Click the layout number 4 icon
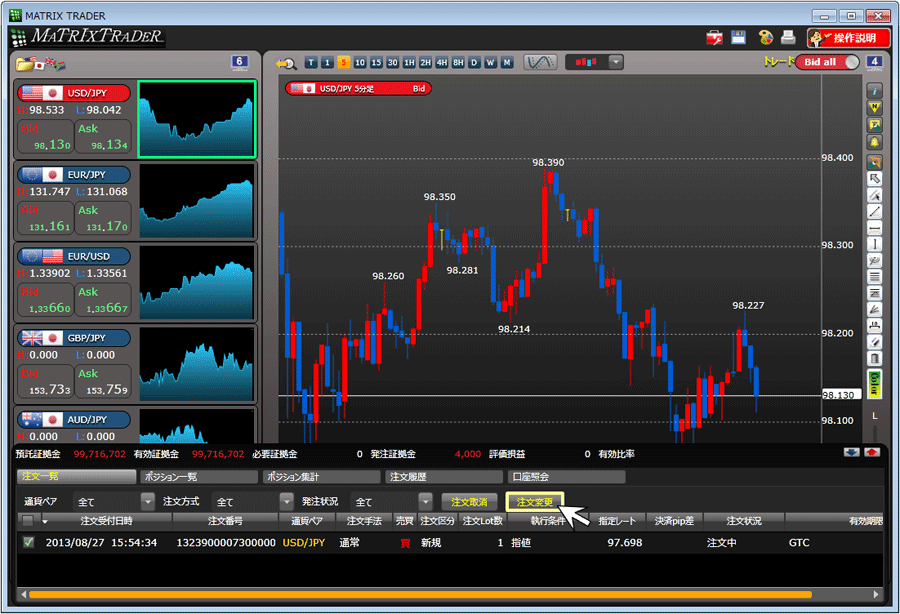 click(874, 62)
